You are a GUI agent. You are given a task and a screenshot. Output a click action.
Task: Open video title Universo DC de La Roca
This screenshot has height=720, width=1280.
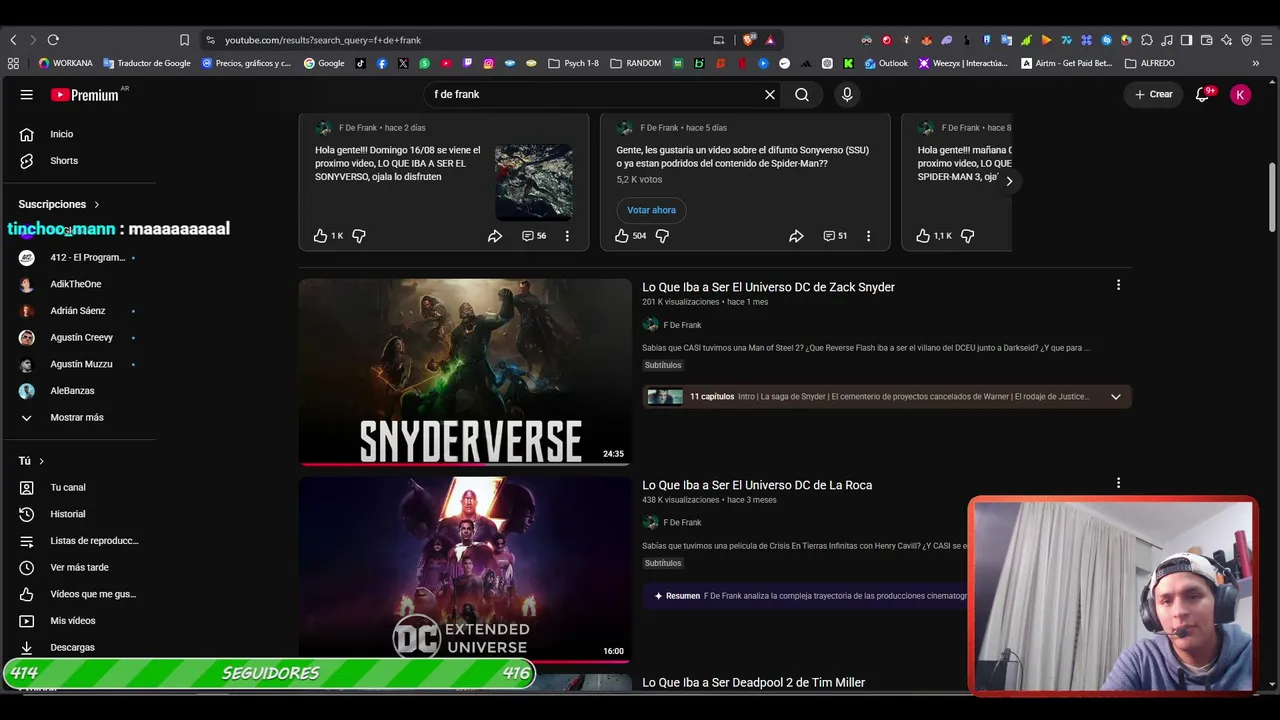click(757, 485)
